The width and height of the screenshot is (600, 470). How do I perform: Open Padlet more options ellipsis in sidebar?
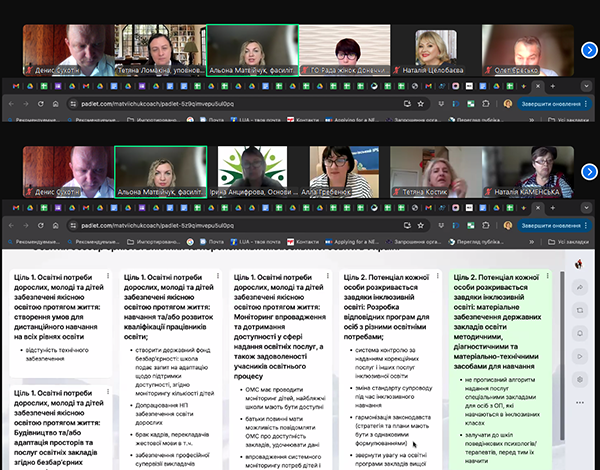[x=580, y=402]
